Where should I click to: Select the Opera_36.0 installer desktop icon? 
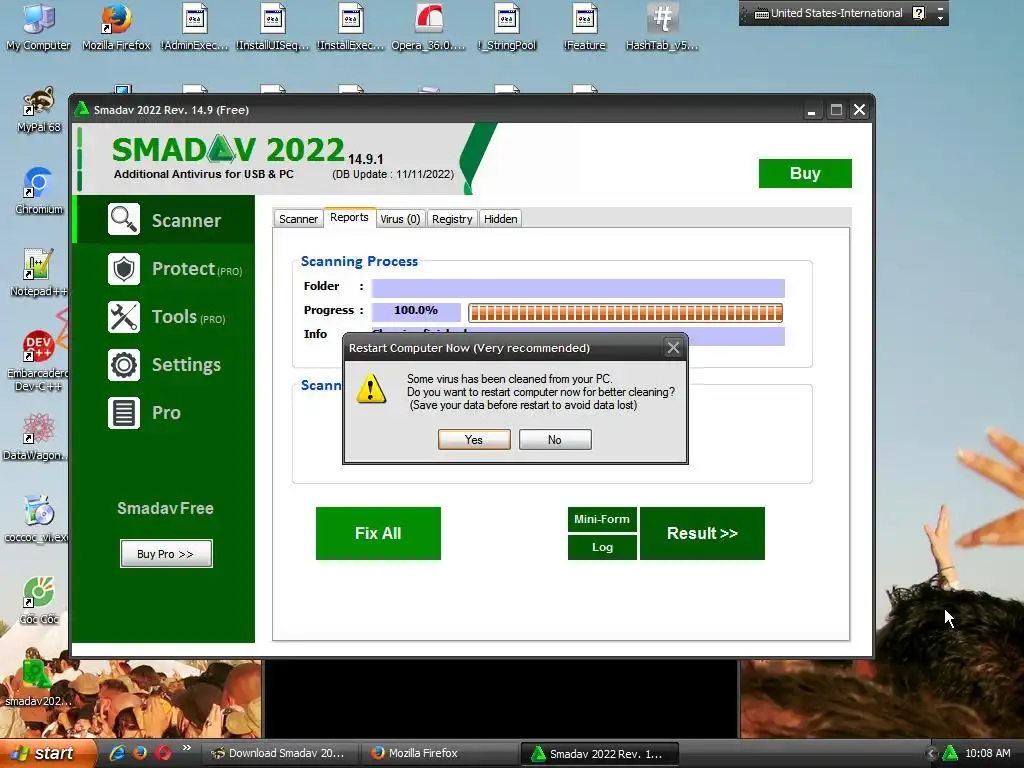click(428, 27)
